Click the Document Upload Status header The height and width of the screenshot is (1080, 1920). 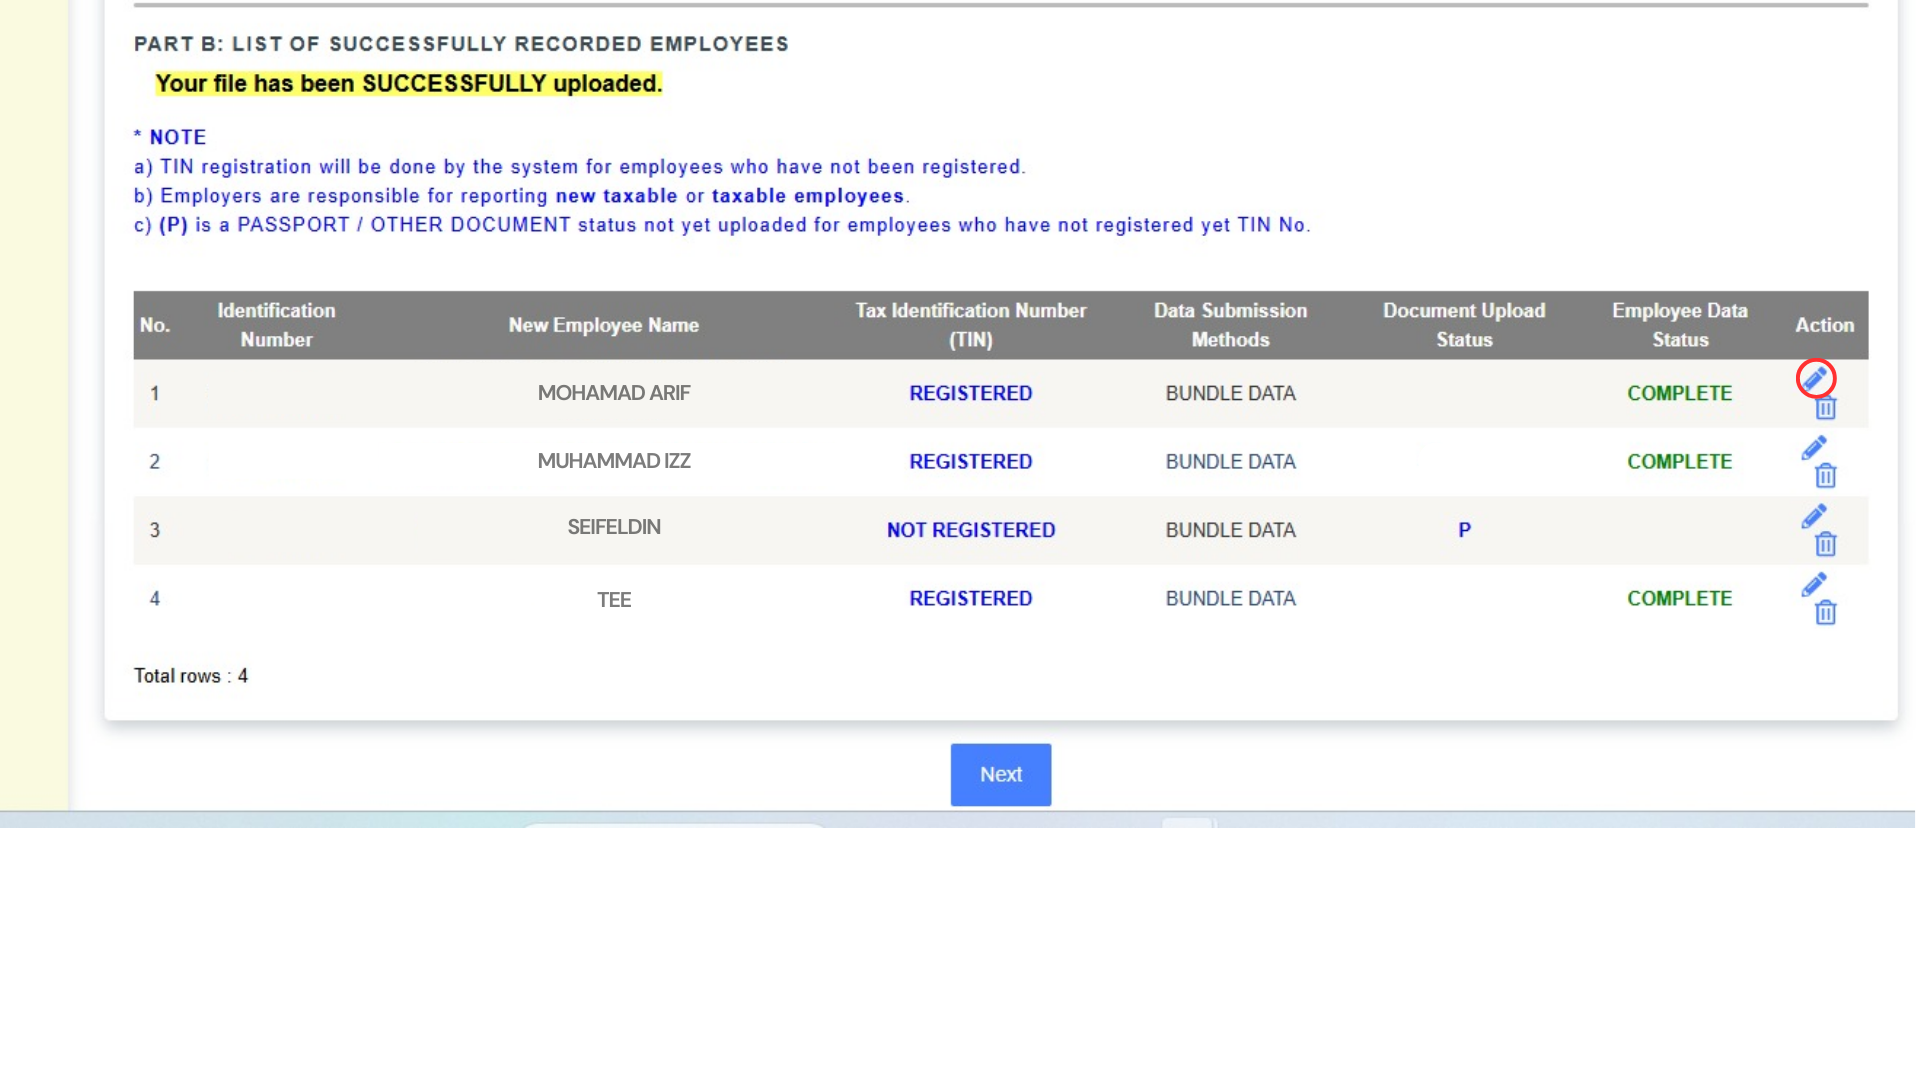1464,325
